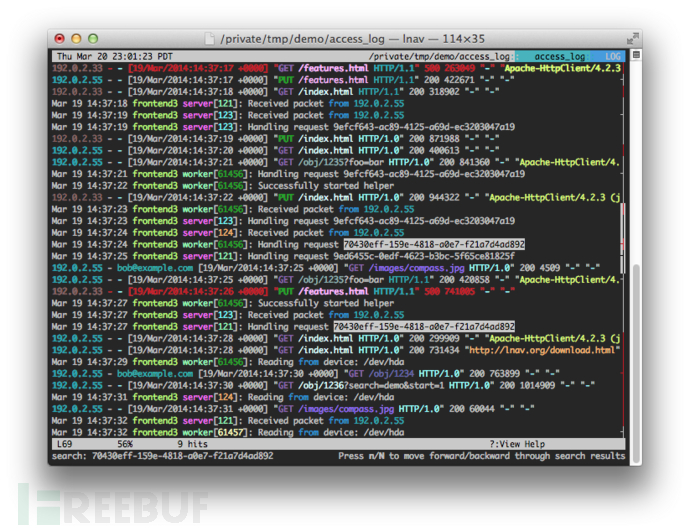Click server[124] on the 14:37:24 line
Screen dimensions: 690x532
210,233
